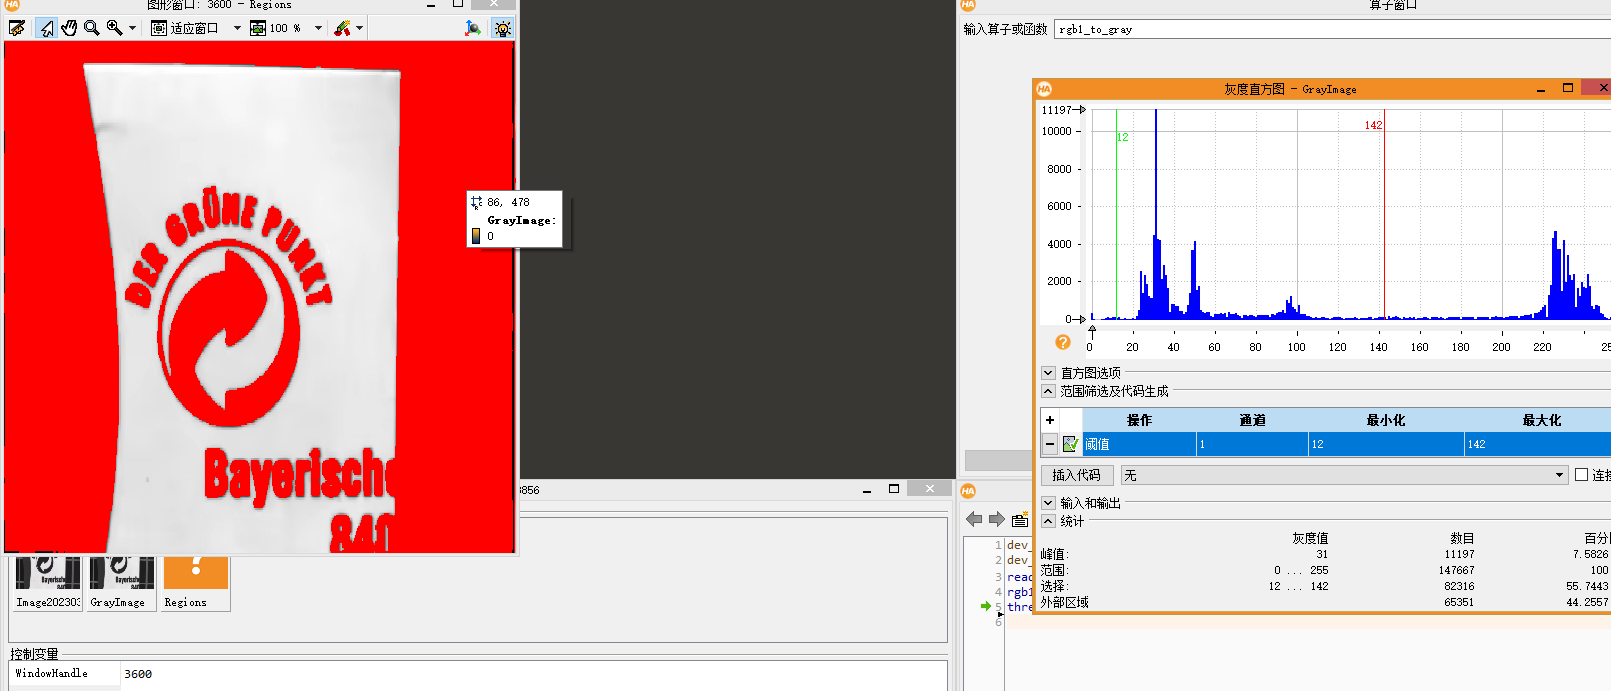This screenshot has height=691, width=1611.
Task: Click the 峰值 count 11197 in statistics
Action: 1459,554
